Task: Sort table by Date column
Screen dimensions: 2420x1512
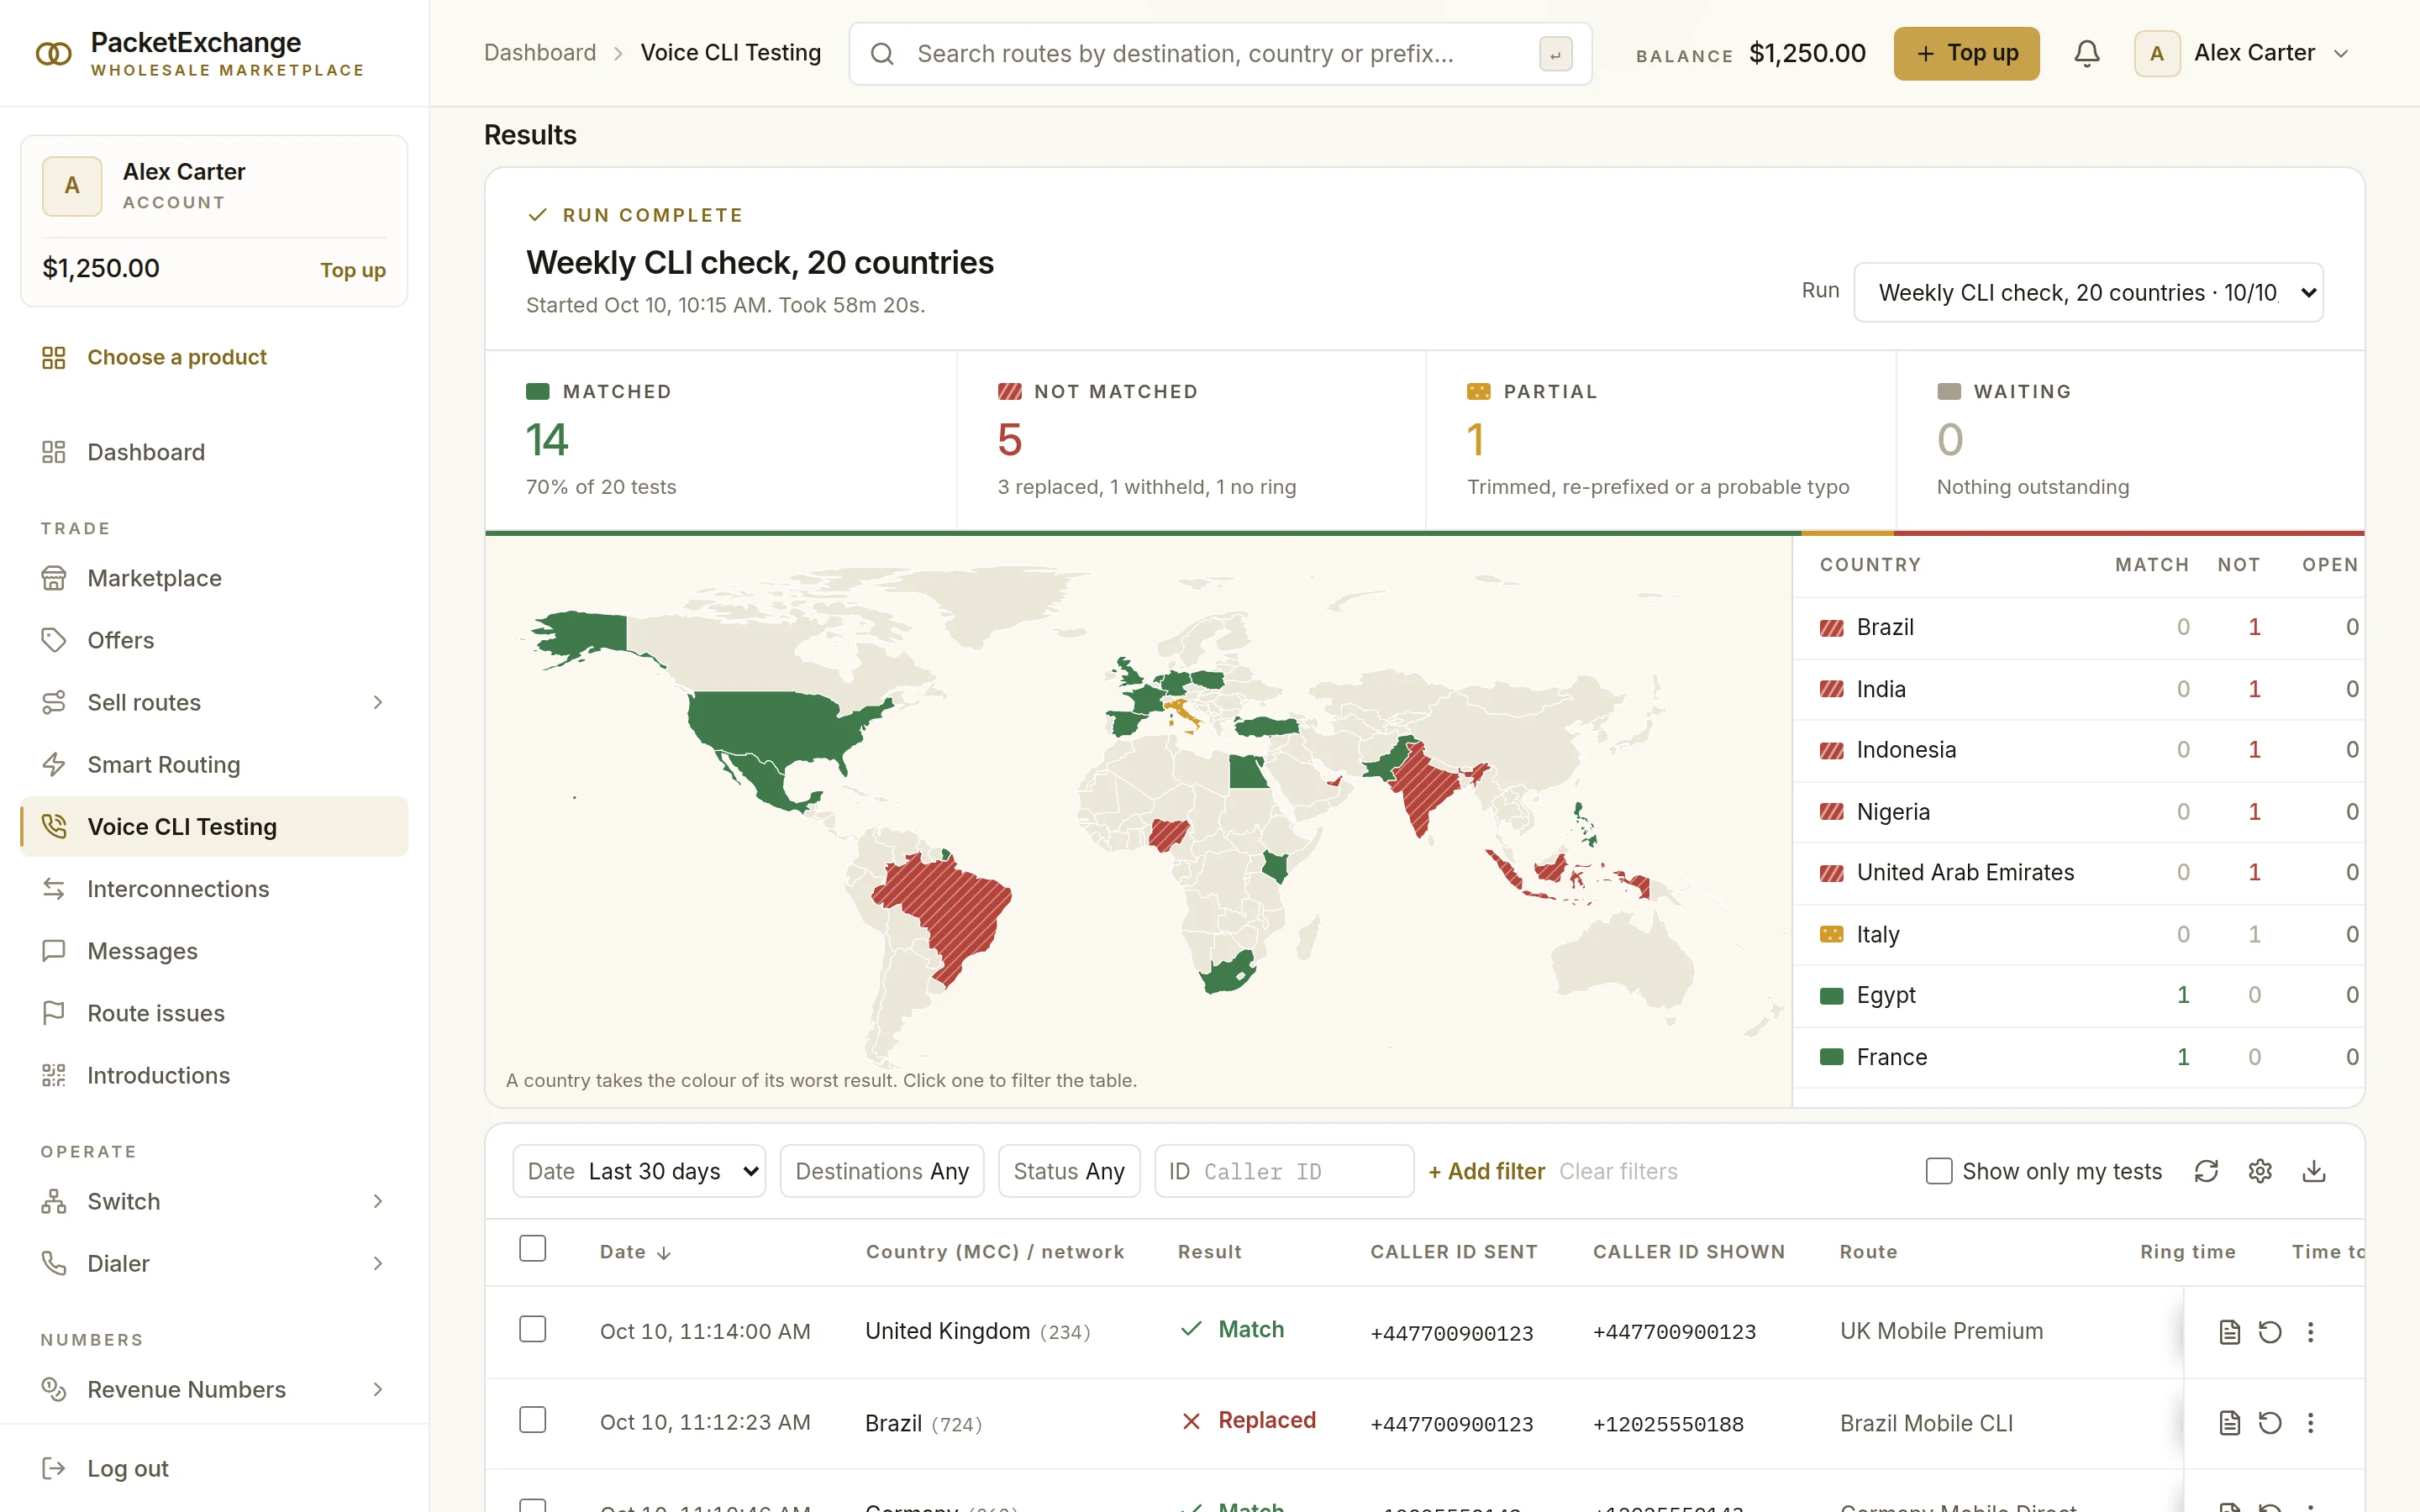Action: [x=635, y=1252]
